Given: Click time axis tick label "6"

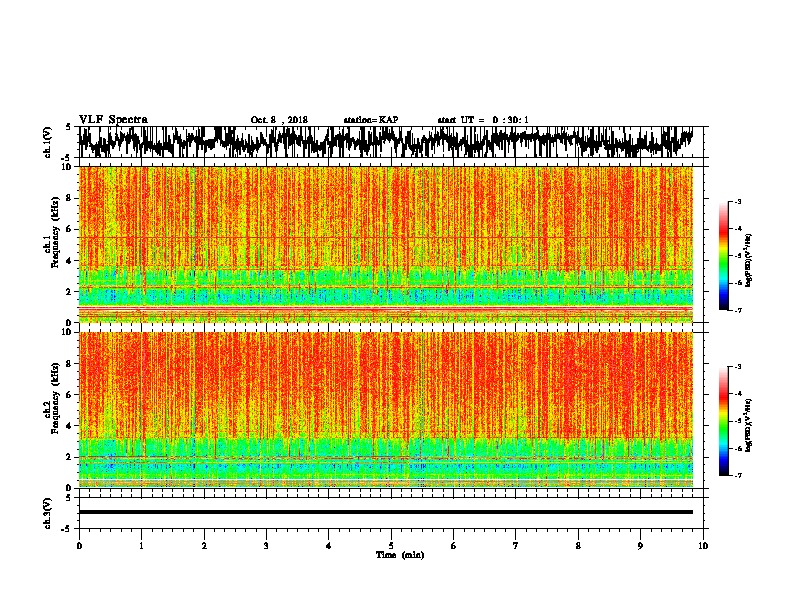Looking at the screenshot, I should [x=454, y=546].
